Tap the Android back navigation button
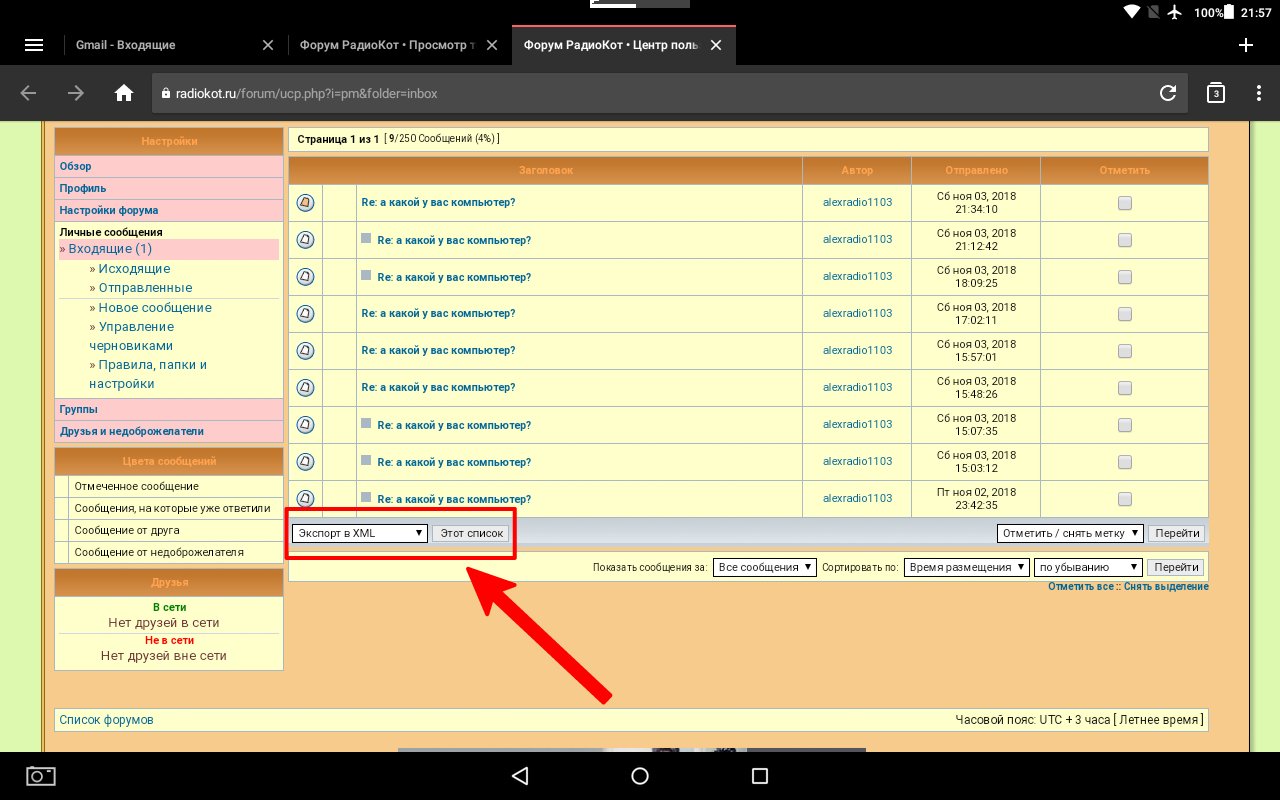This screenshot has width=1280, height=800. tap(519, 776)
